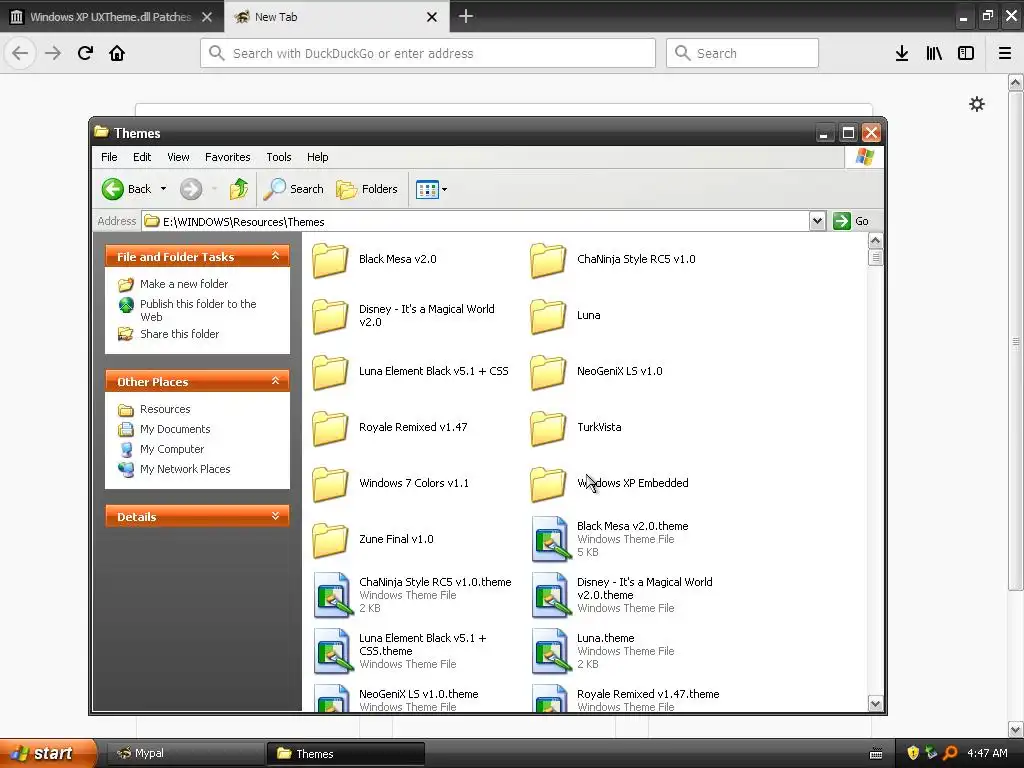Select Royale Remixed v1.47 folder name
This screenshot has width=1024, height=768.
413,427
